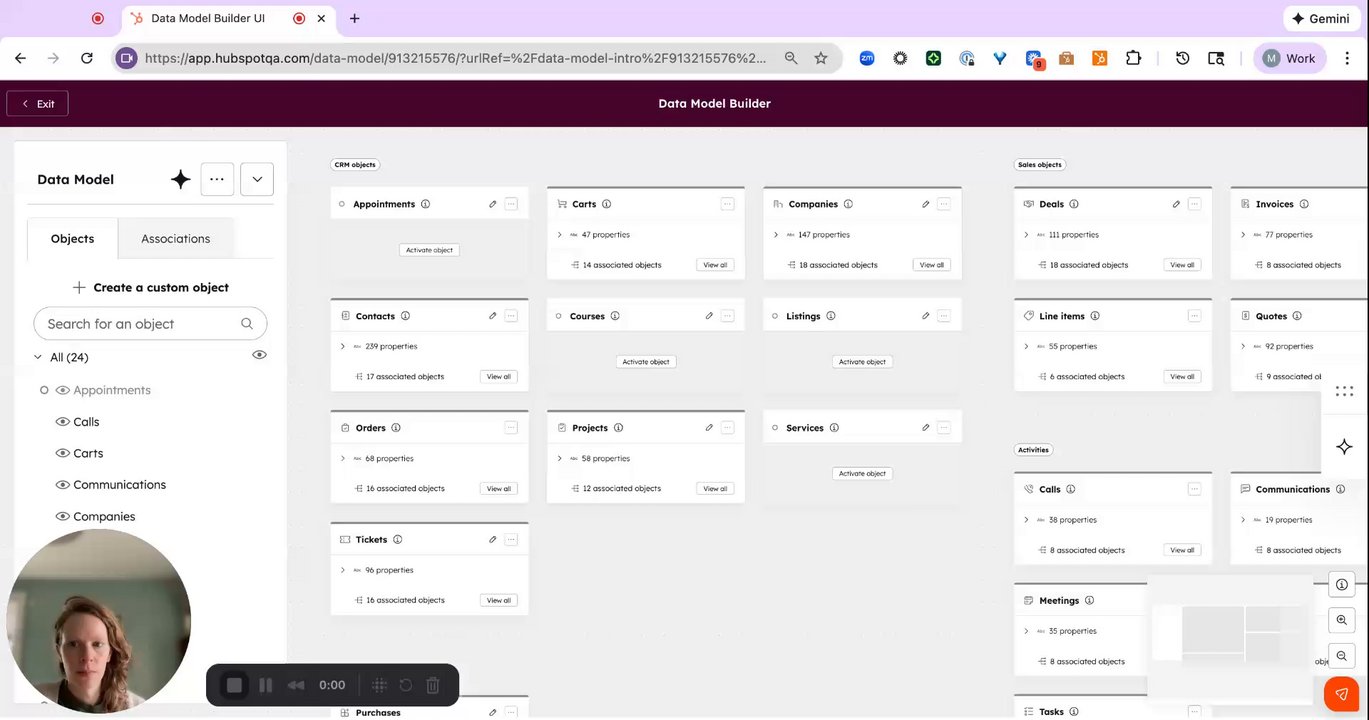
Task: Click the canvas zoom out magnifier
Action: pos(1342,656)
